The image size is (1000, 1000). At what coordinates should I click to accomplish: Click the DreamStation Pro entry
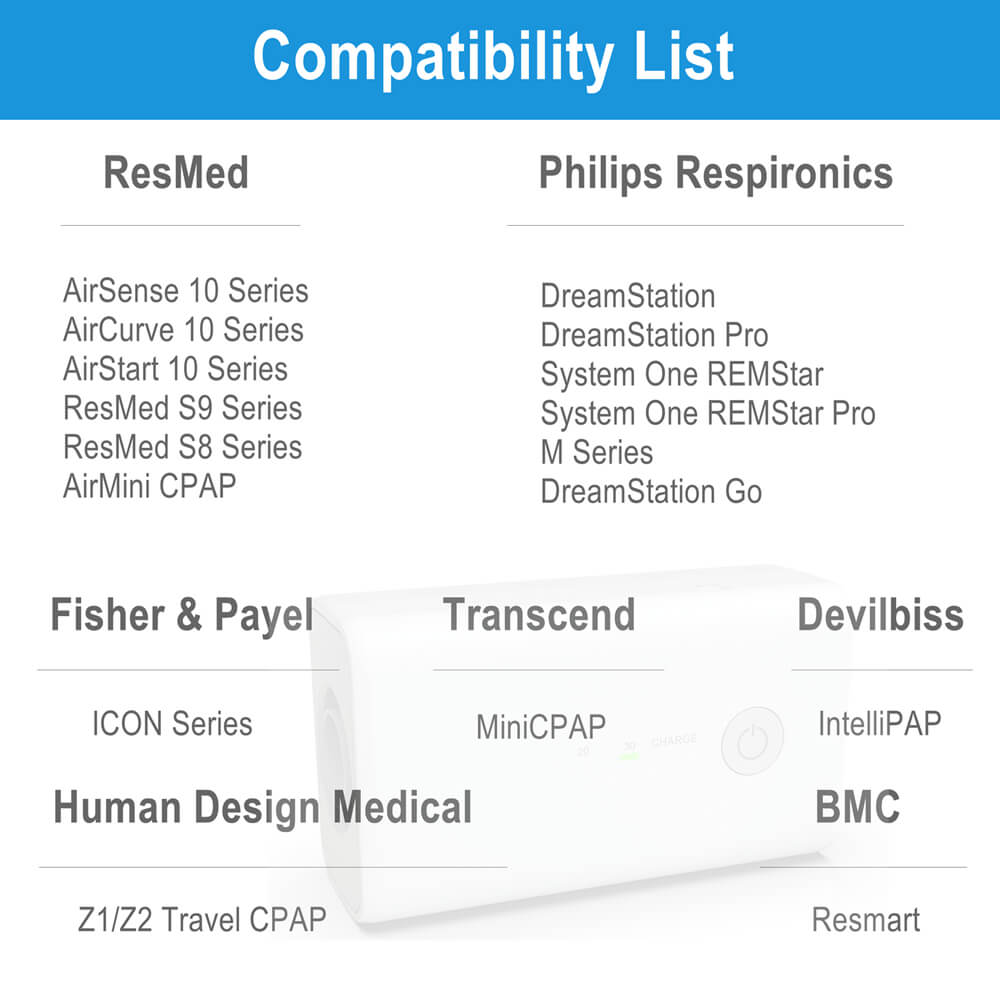[654, 335]
